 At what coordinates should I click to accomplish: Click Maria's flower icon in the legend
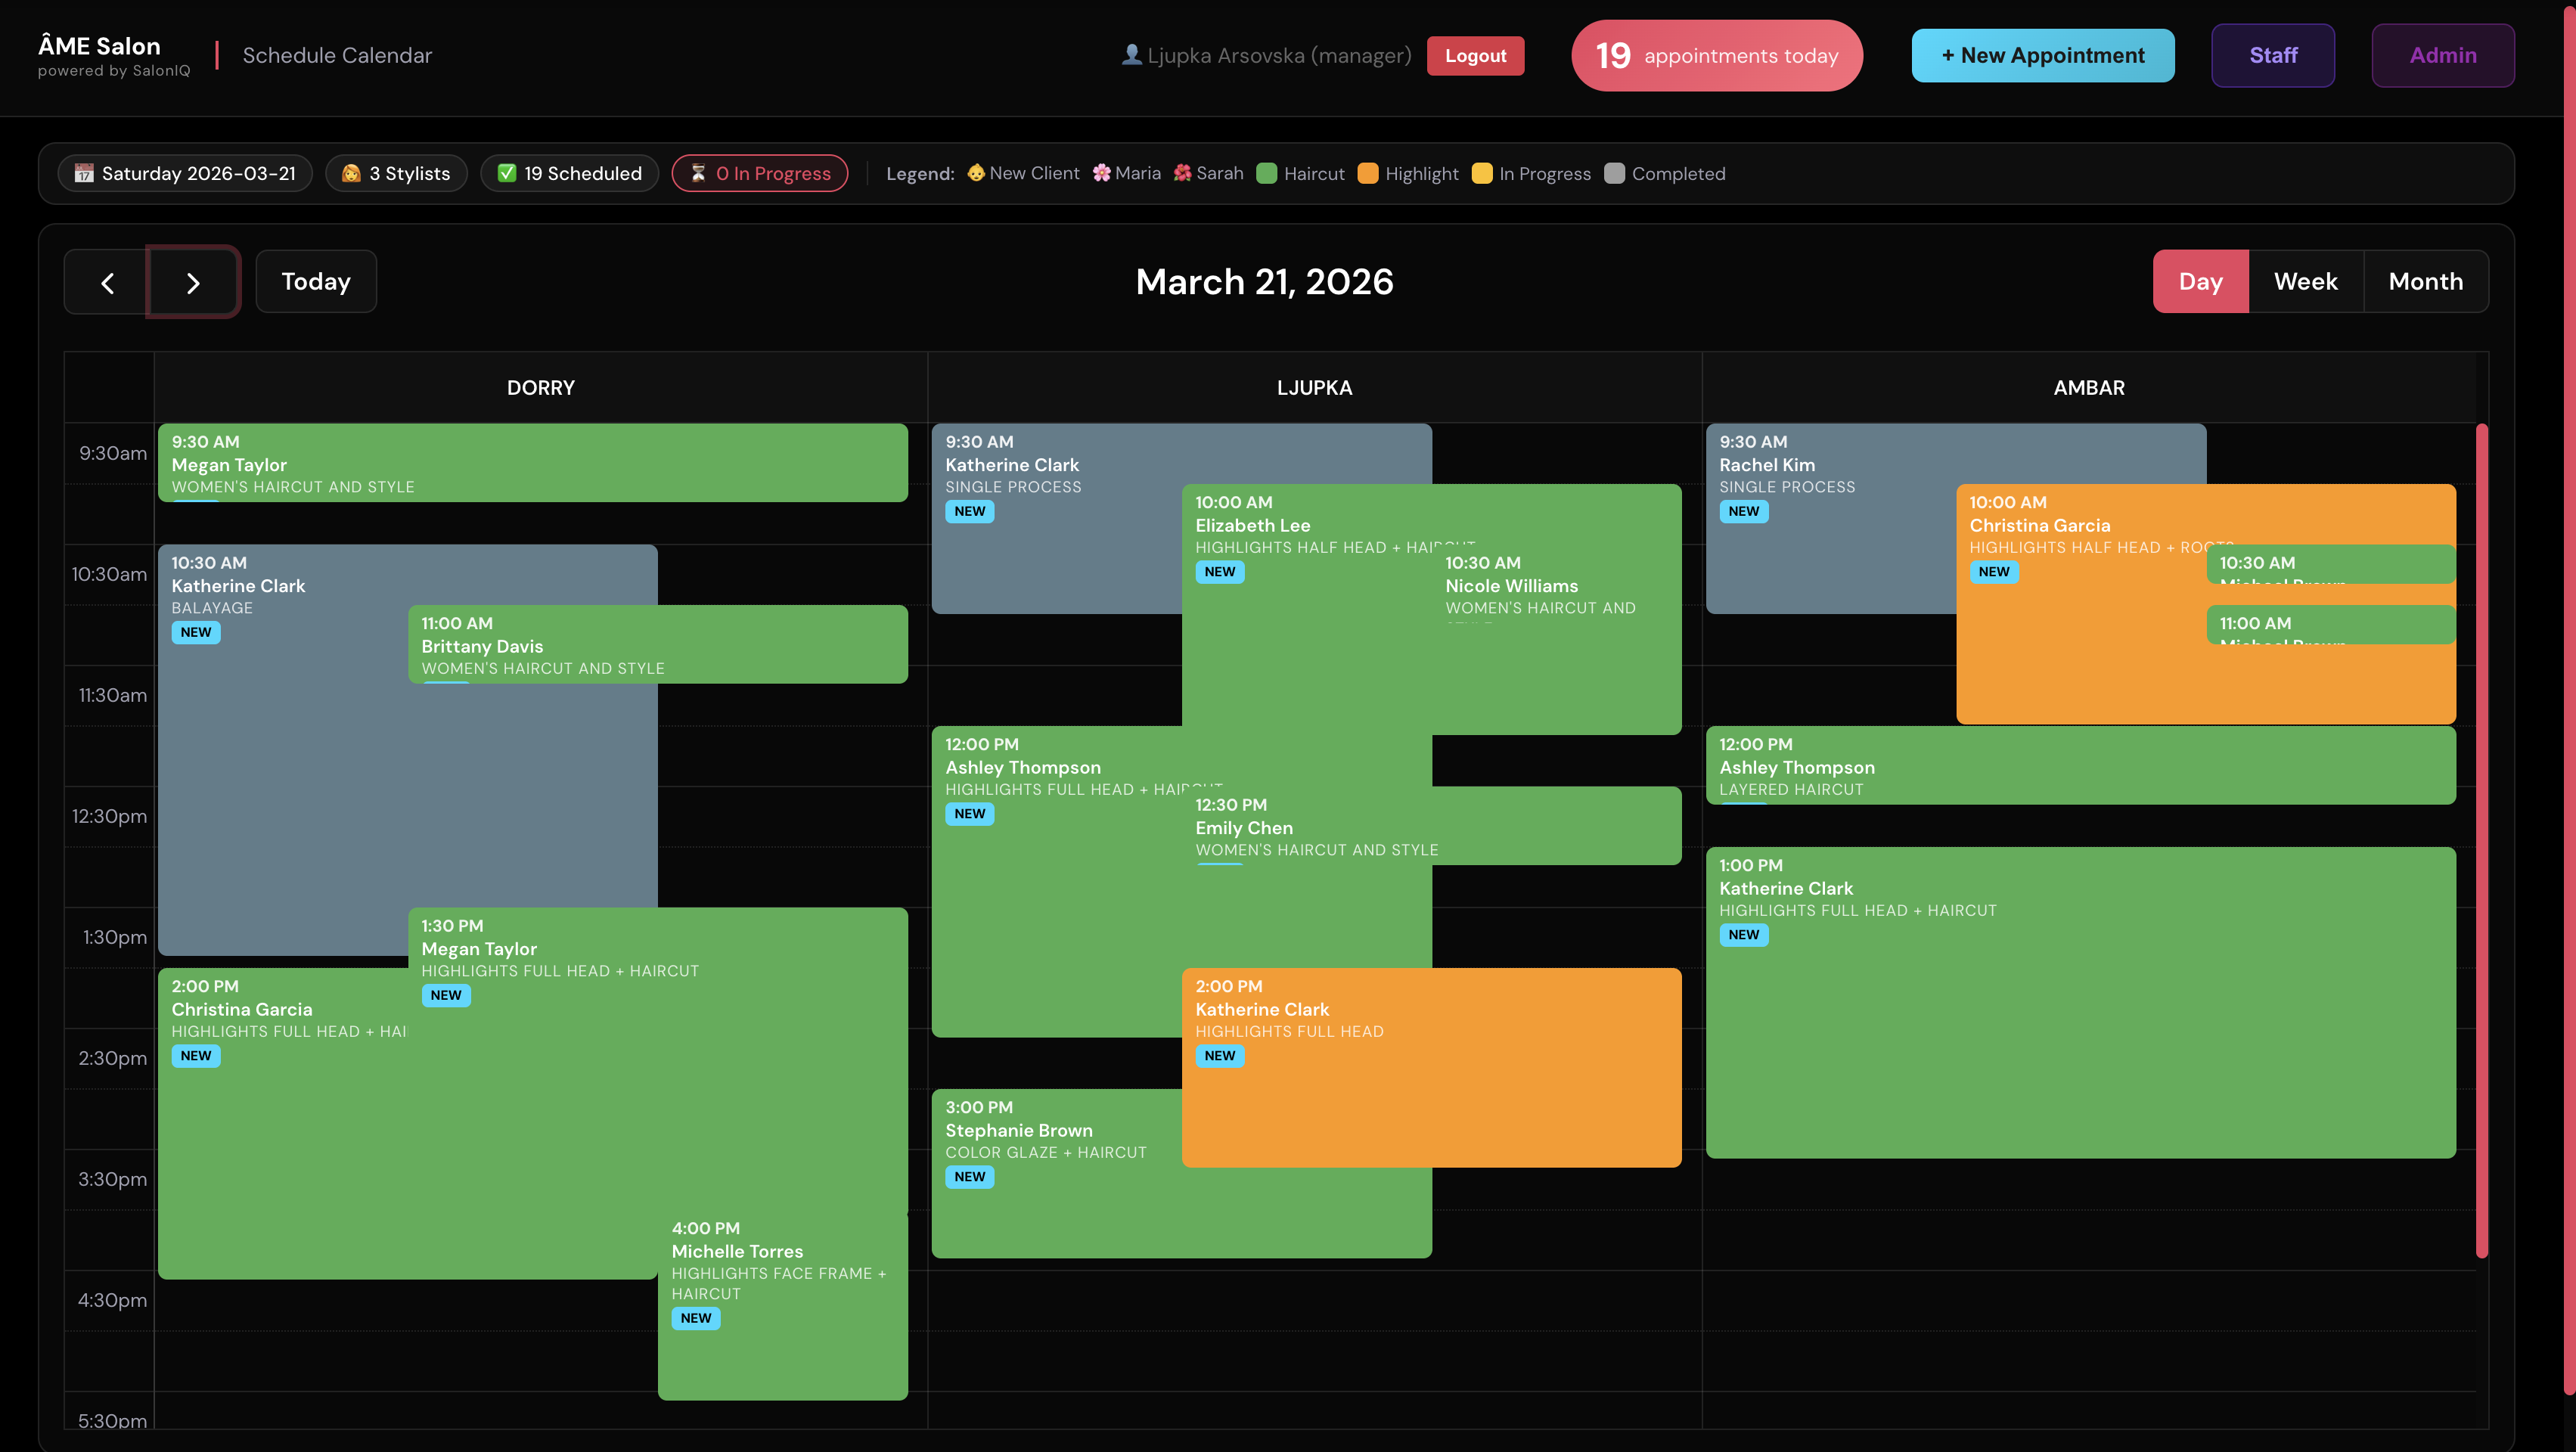1102,173
